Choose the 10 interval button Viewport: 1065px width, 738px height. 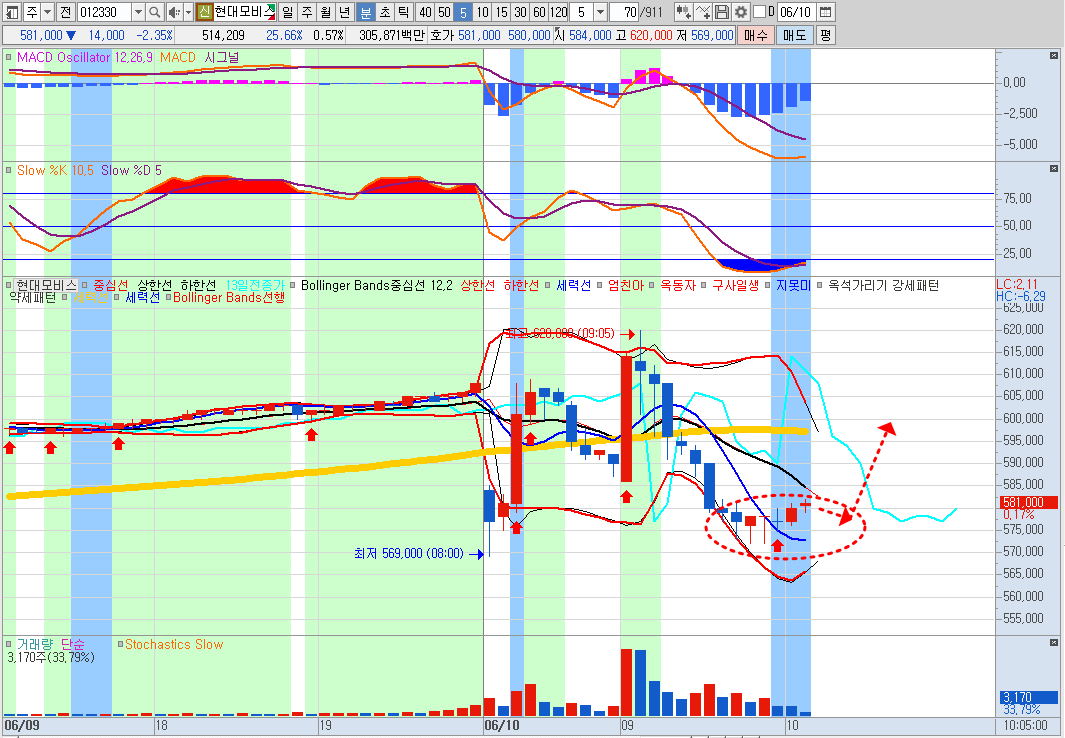click(x=482, y=12)
